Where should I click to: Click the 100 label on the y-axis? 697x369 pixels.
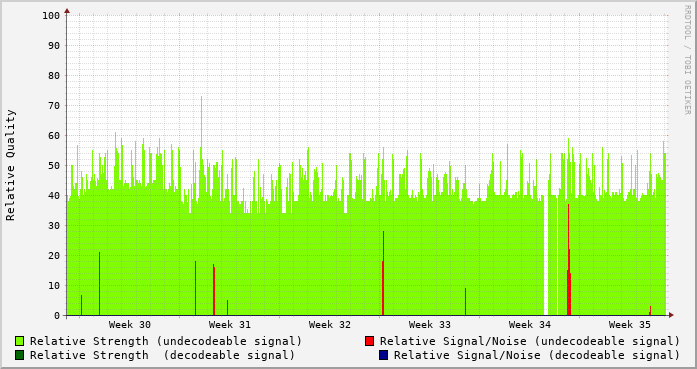click(51, 16)
